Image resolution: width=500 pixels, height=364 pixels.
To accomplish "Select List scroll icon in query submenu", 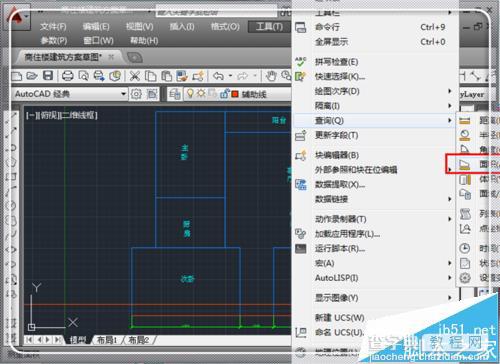I will point(465,214).
